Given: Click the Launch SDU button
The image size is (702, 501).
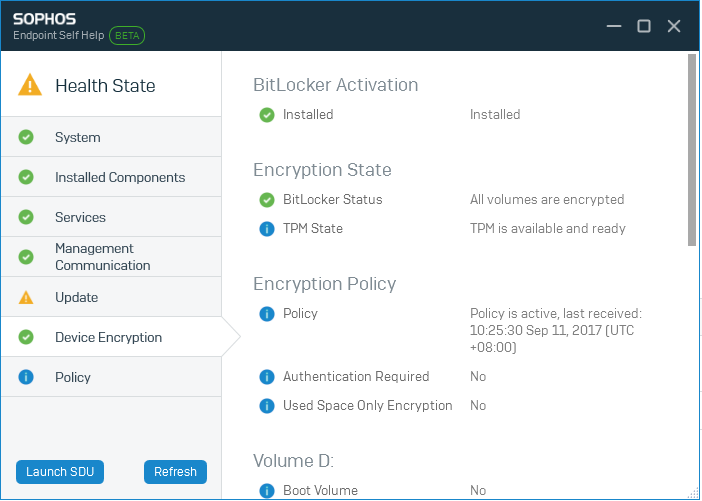Looking at the screenshot, I should point(60,472).
